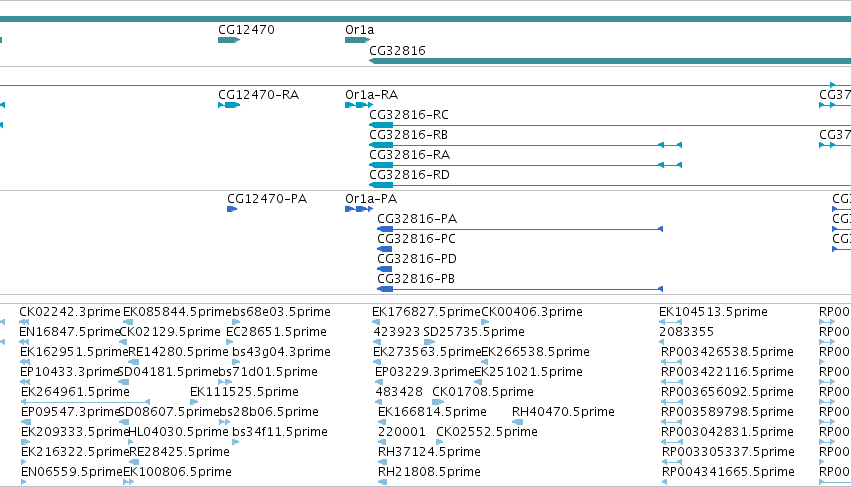Select EST CK00406.3prime

[x=532, y=312]
